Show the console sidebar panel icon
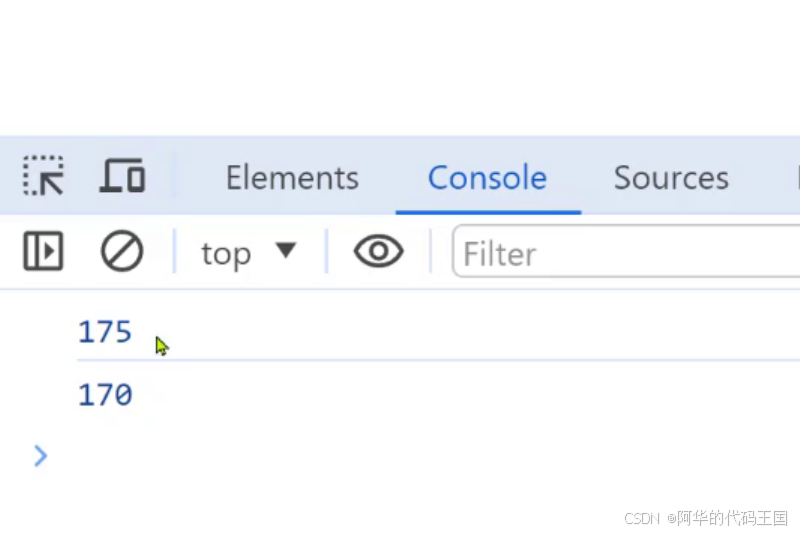 click(x=43, y=252)
